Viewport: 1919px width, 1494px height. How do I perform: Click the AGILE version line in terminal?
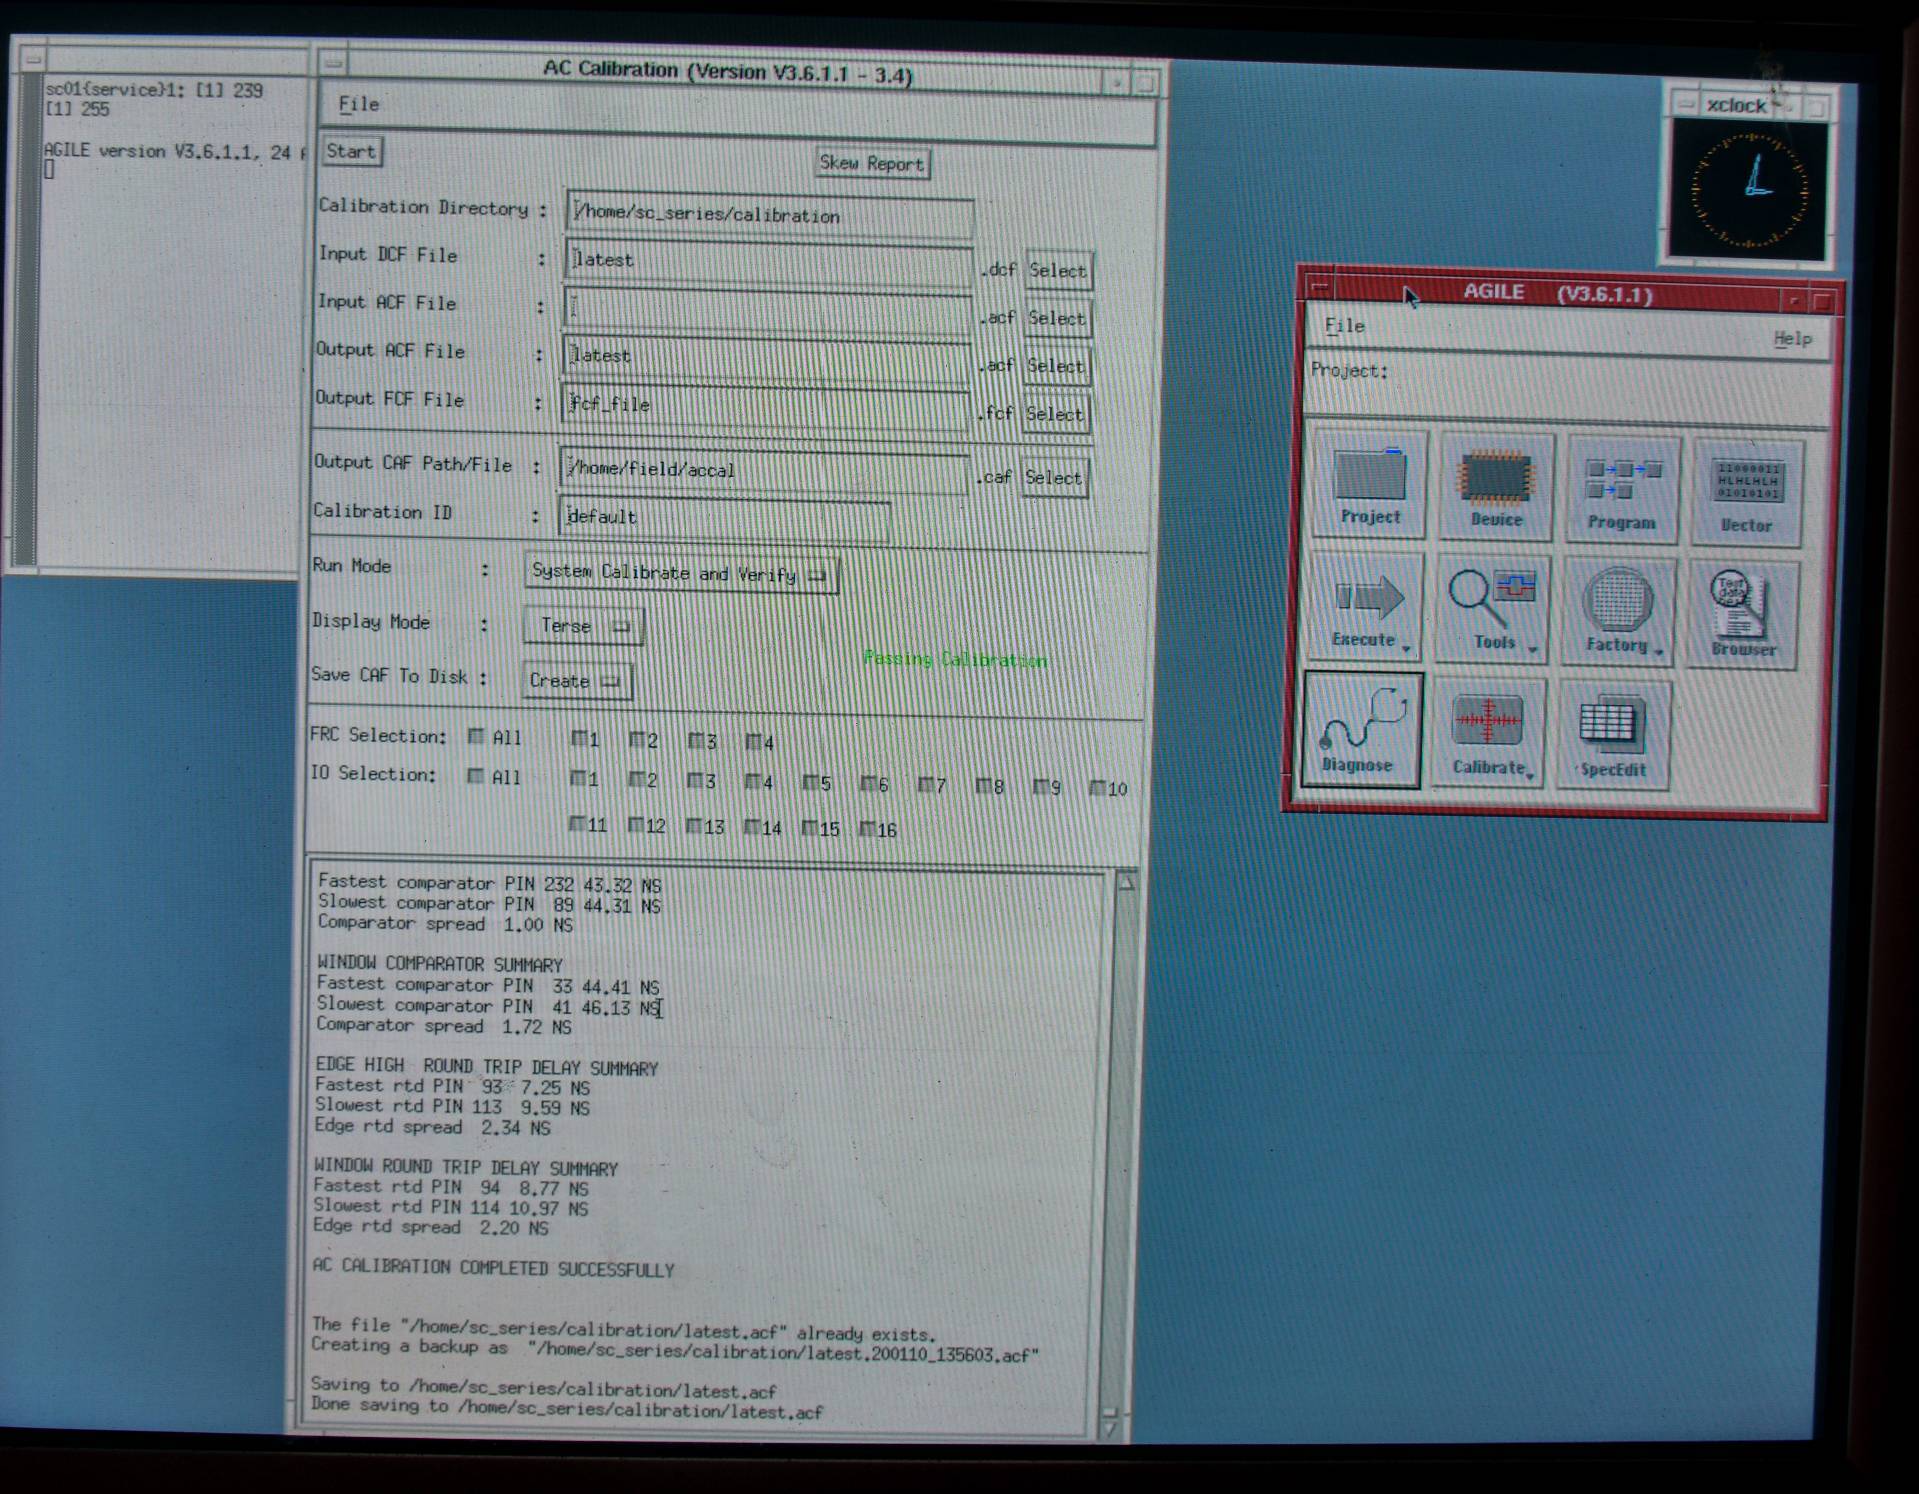[174, 151]
